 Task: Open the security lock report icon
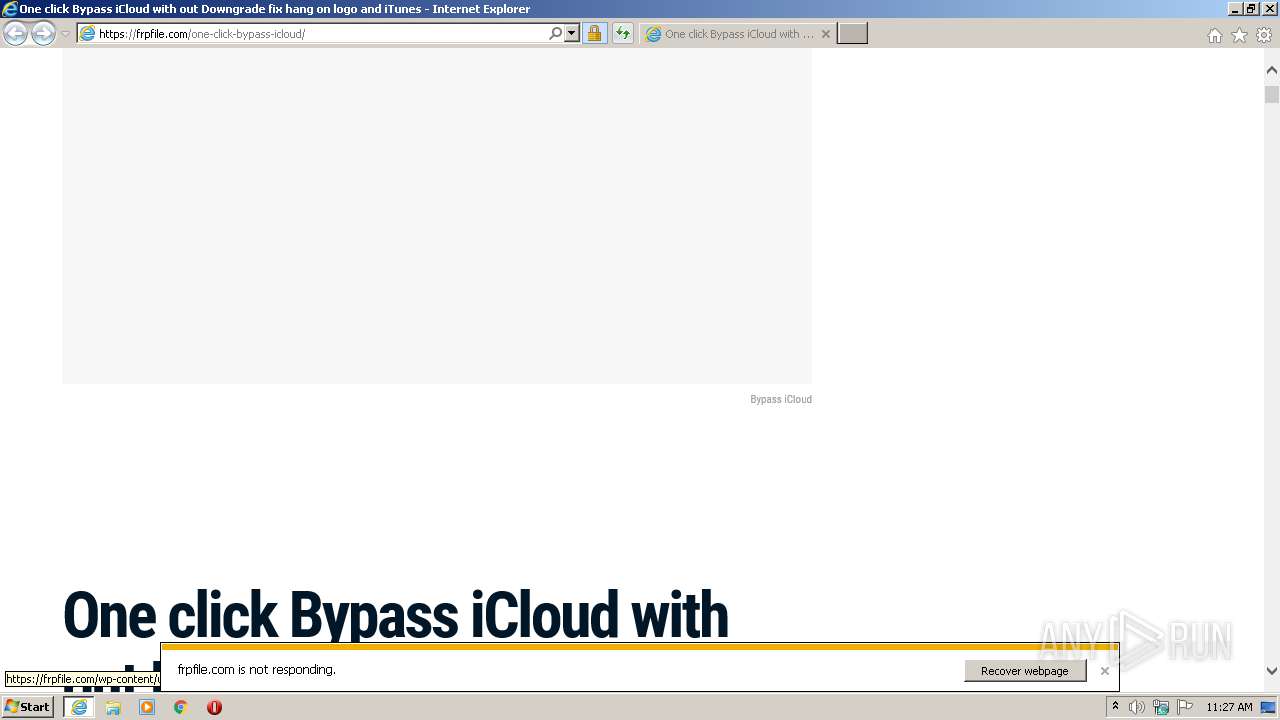(594, 34)
